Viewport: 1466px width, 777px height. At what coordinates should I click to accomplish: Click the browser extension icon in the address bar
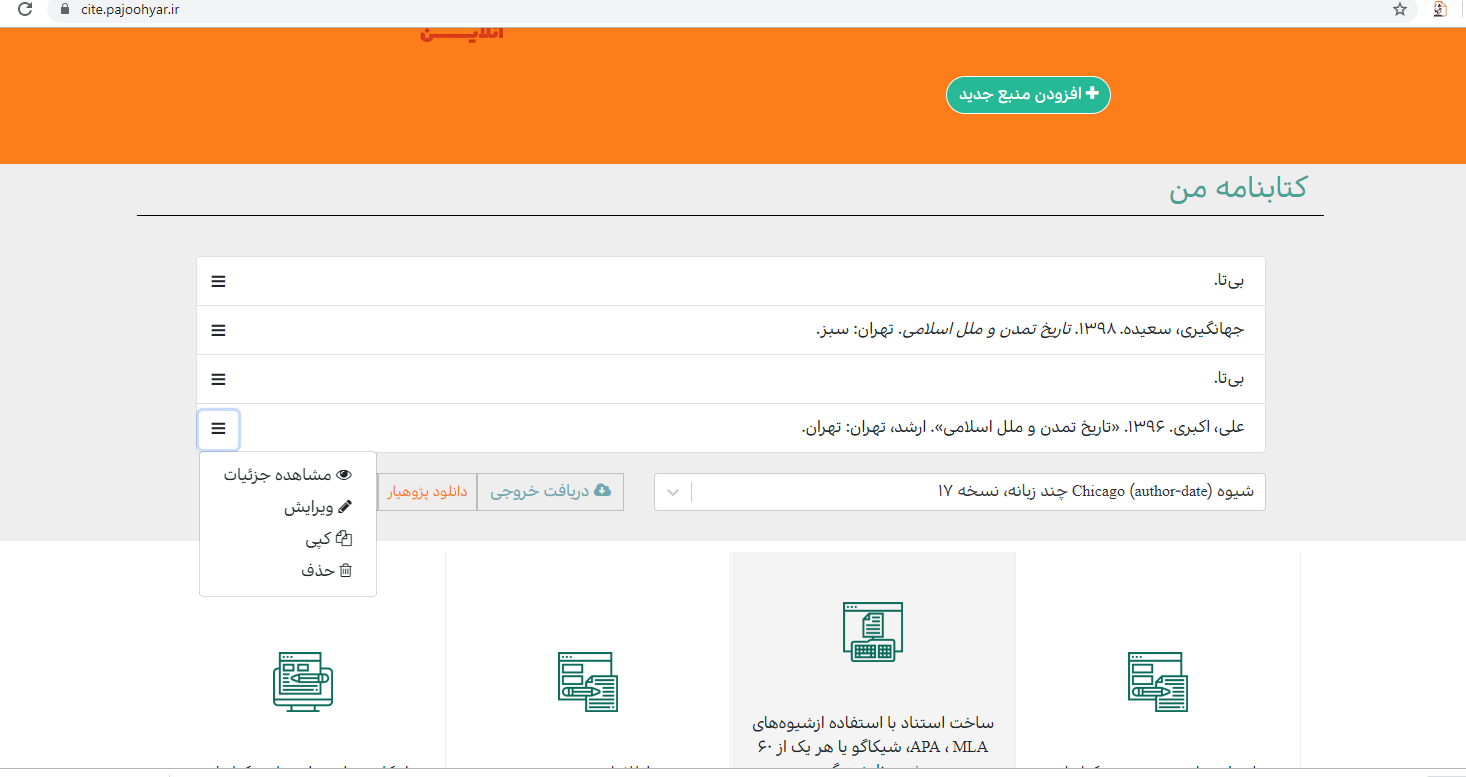click(1440, 10)
